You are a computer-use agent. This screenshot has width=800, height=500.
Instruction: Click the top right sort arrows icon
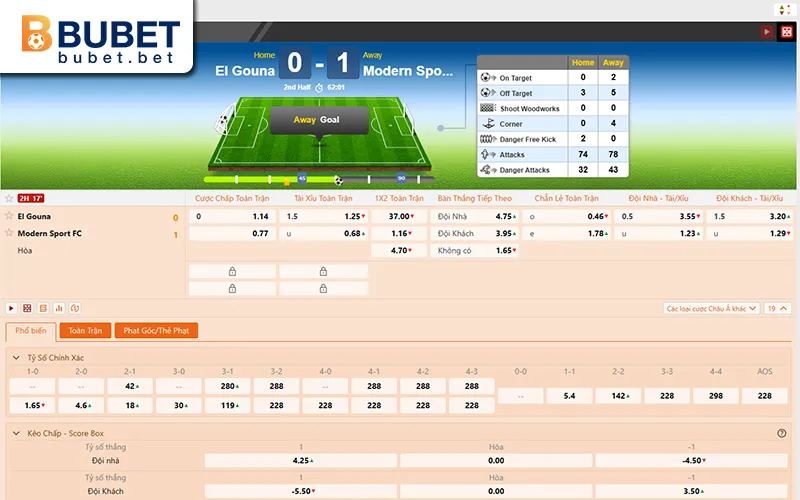pyautogui.click(x=785, y=10)
